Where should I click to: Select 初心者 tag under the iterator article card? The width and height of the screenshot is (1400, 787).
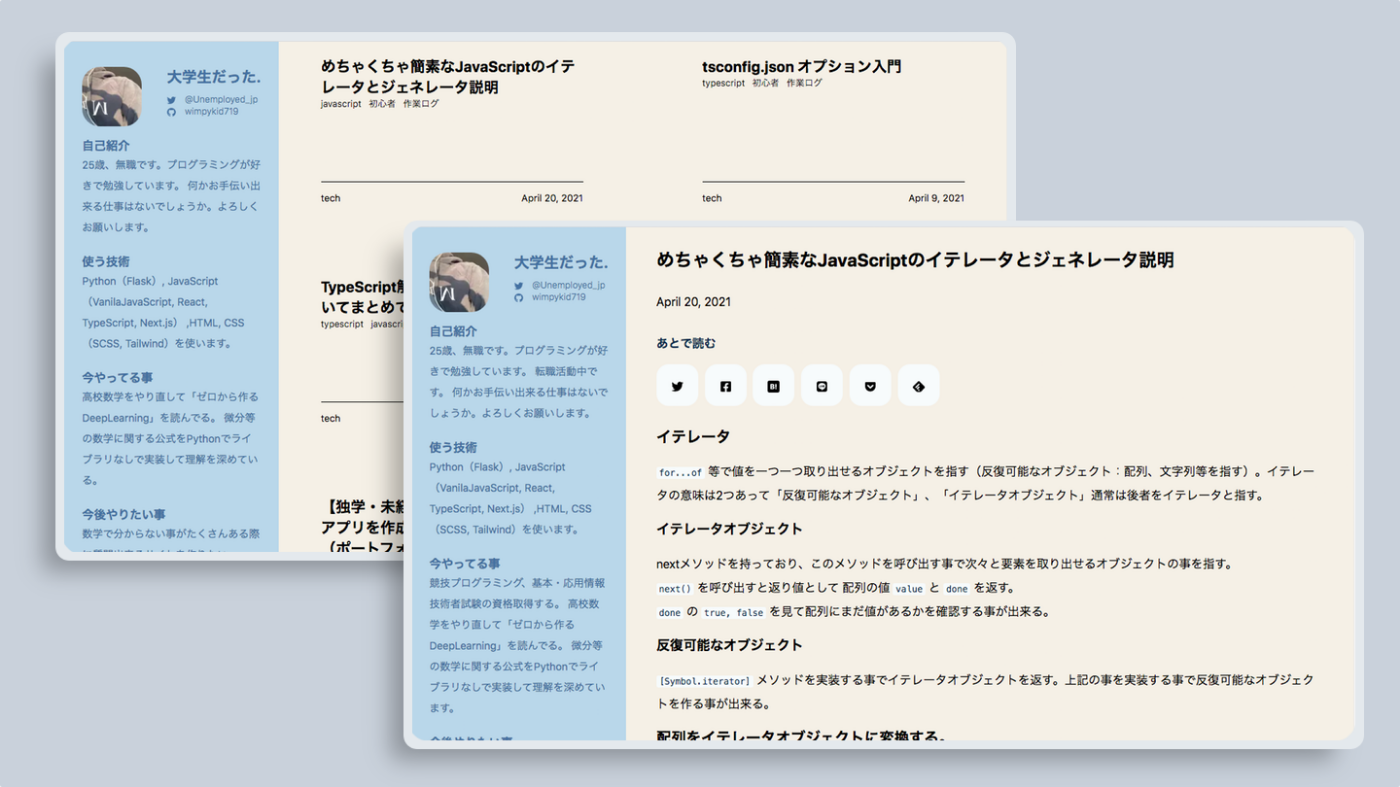click(382, 103)
